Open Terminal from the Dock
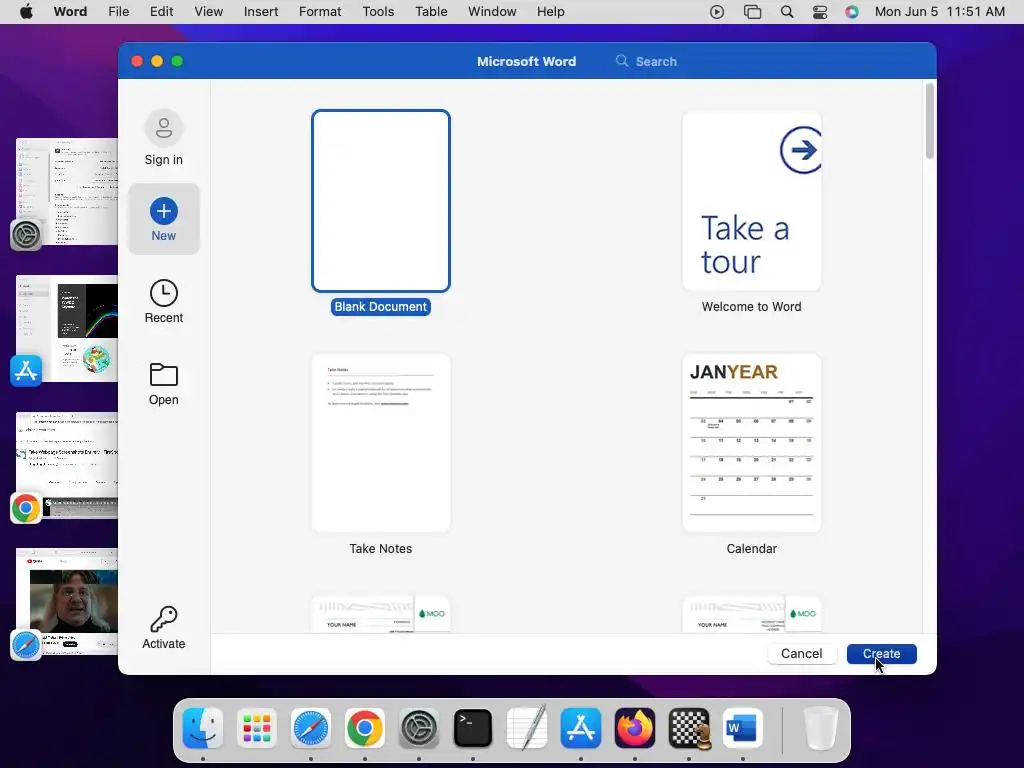 [x=473, y=728]
